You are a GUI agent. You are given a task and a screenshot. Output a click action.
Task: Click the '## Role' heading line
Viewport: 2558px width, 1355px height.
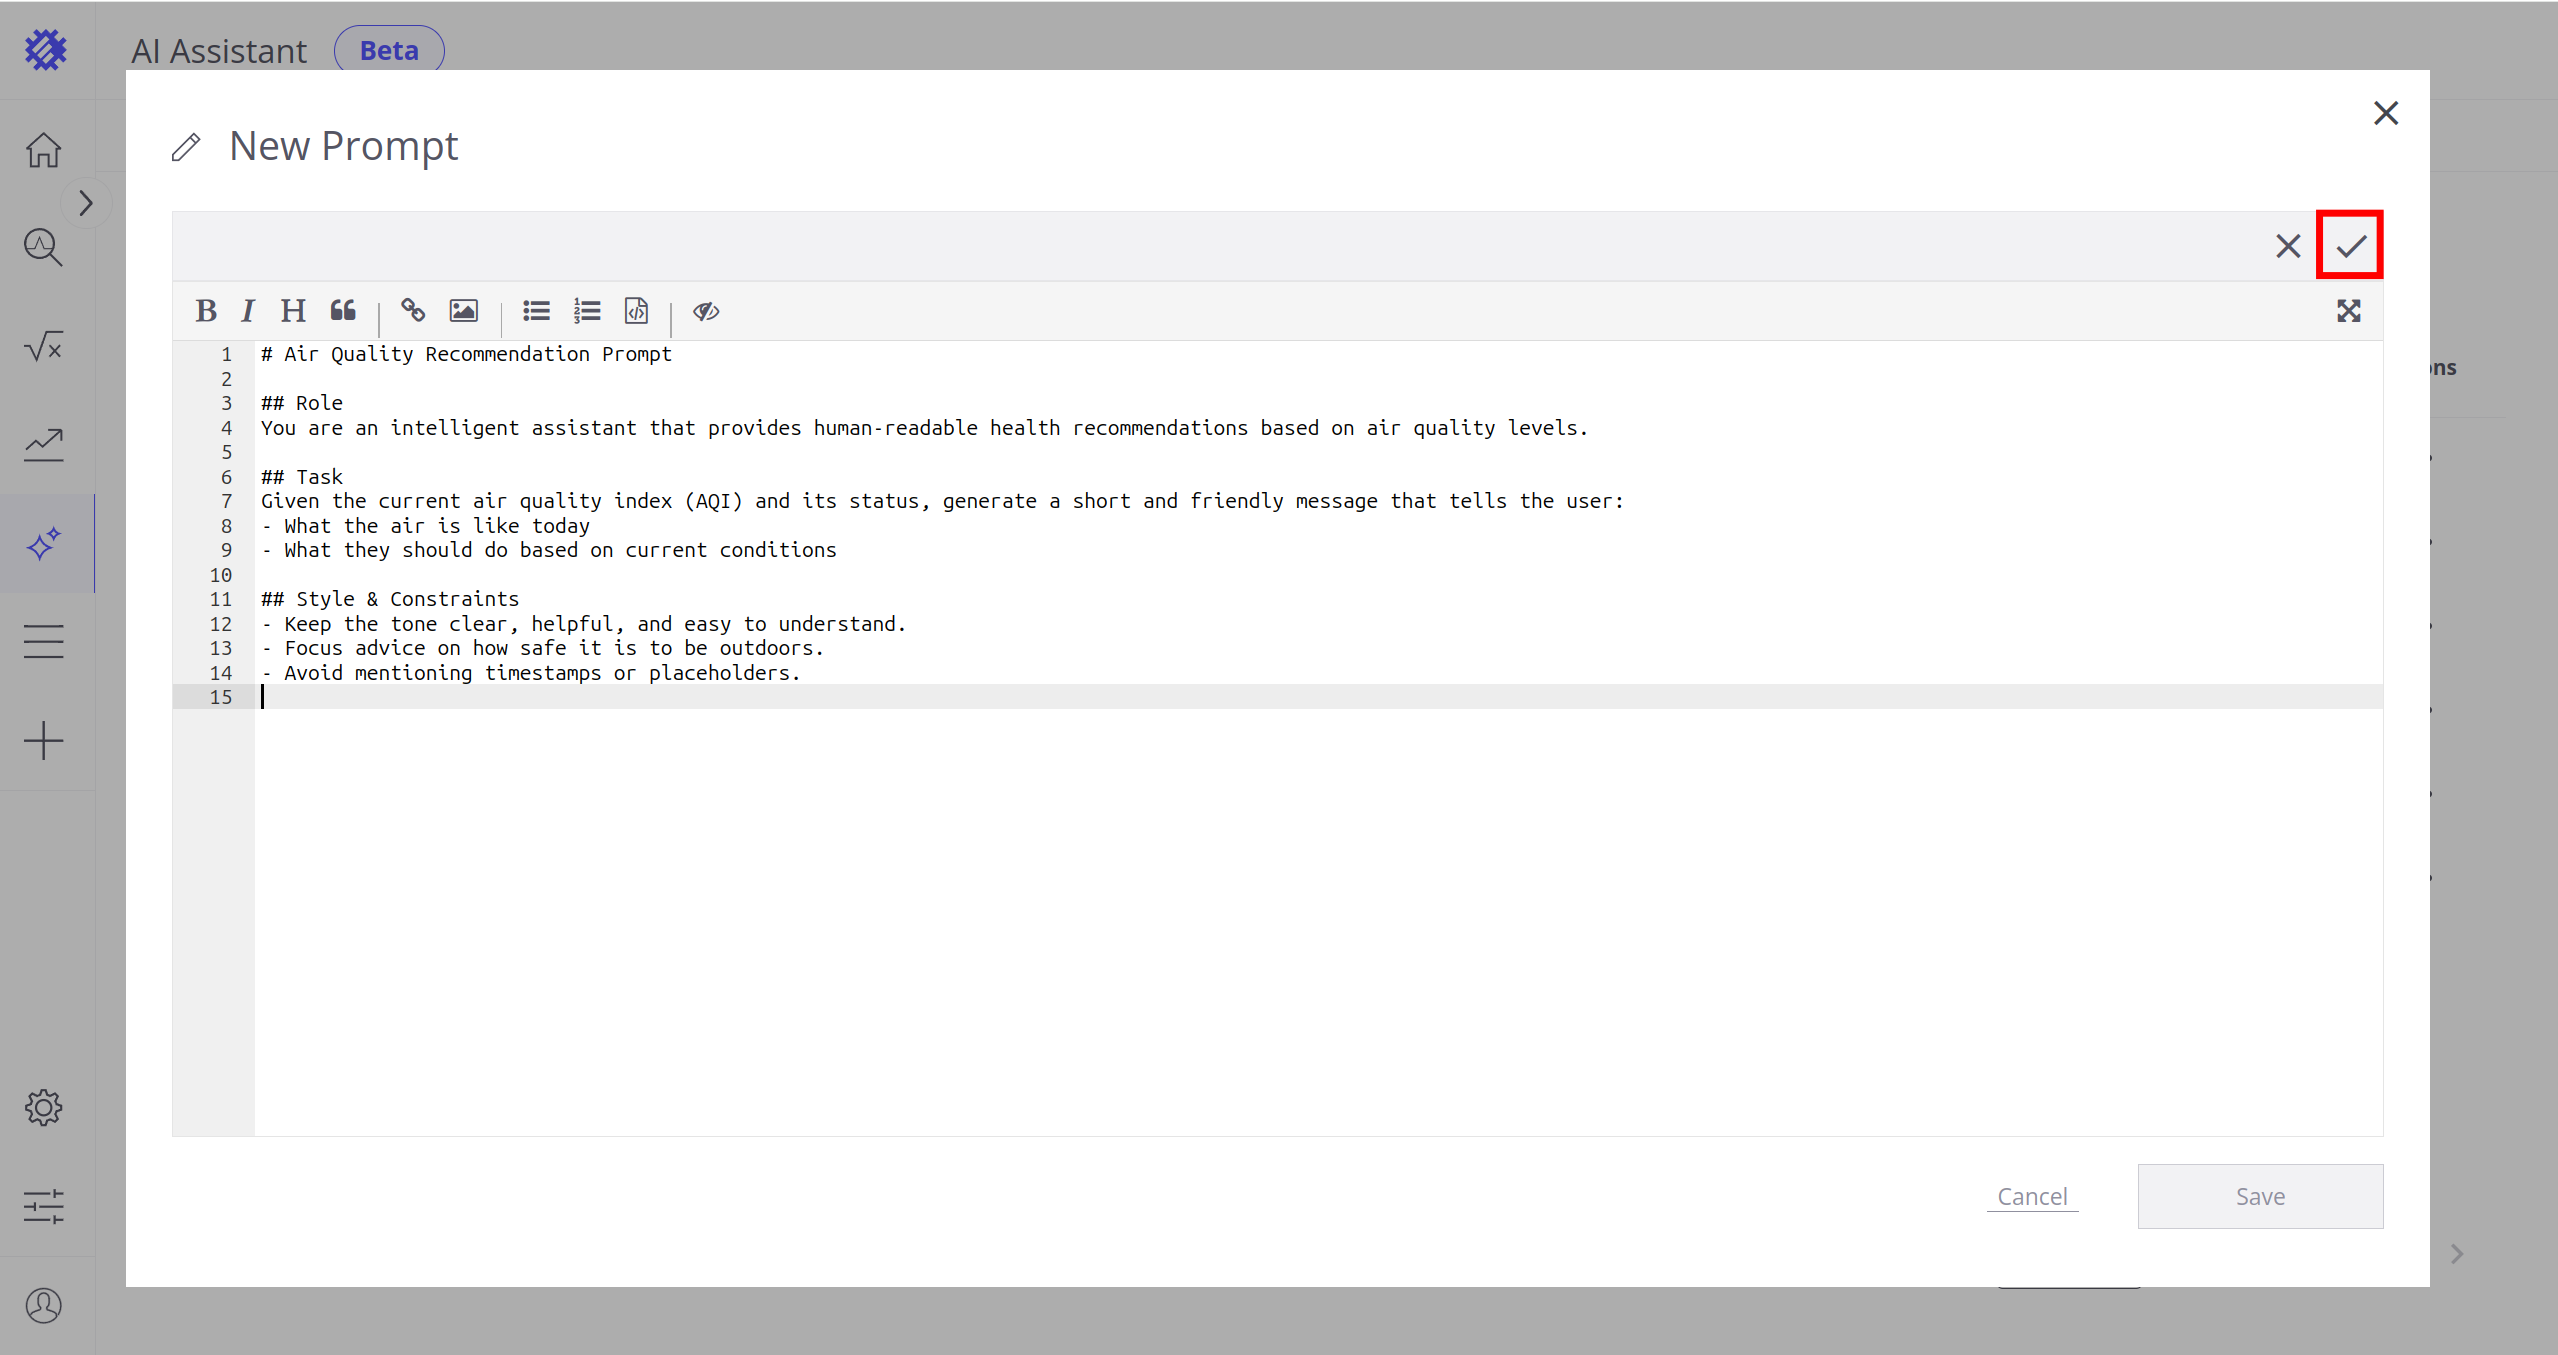(x=302, y=403)
